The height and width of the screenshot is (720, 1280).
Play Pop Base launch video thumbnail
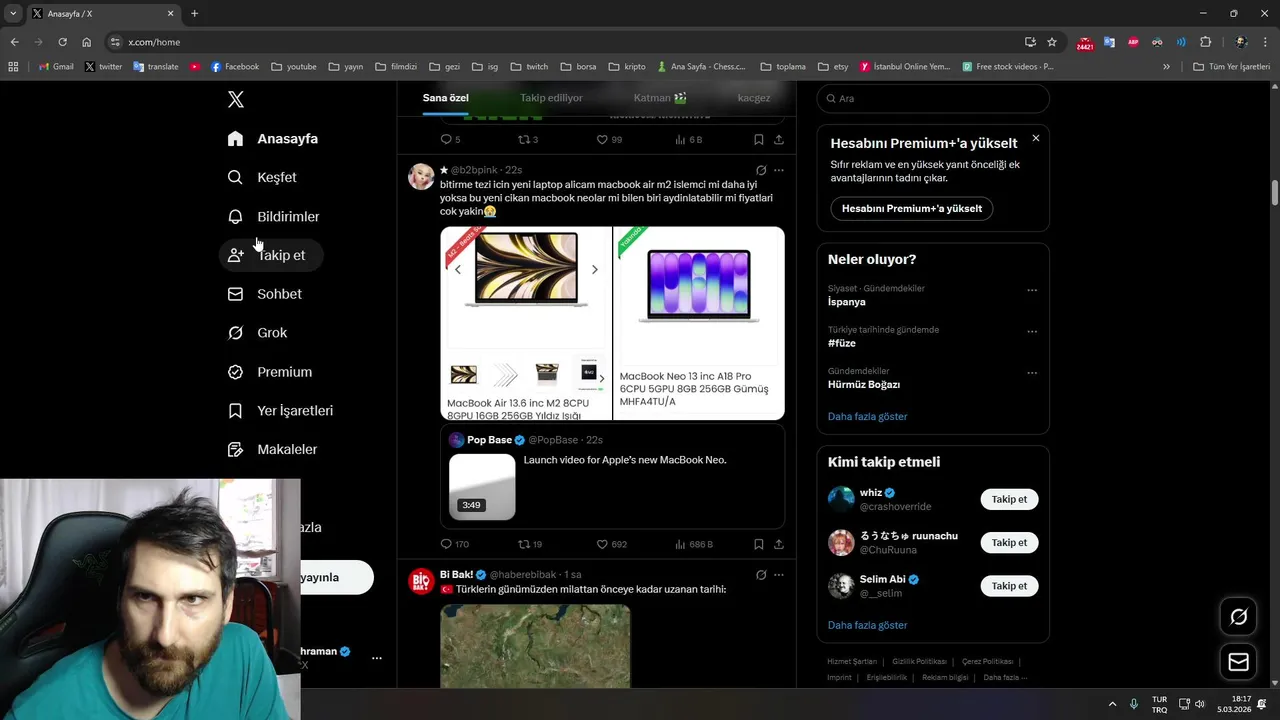point(482,487)
